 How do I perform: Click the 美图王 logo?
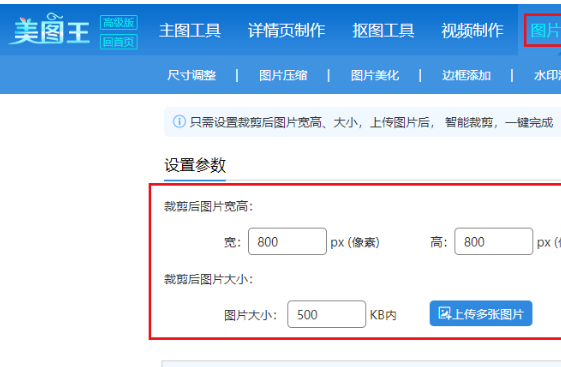49,29
